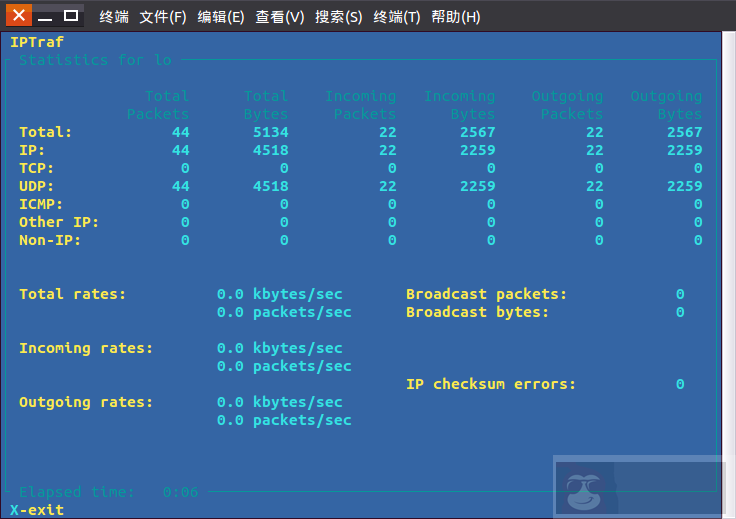The width and height of the screenshot is (736, 519).
Task: Click the Outgoing Bytes column header
Action: (x=667, y=105)
